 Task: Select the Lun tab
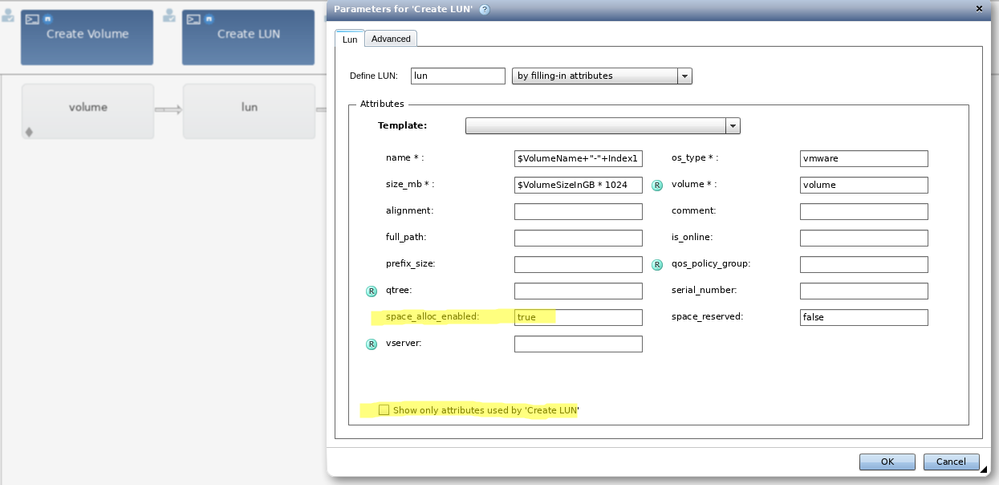pos(350,39)
